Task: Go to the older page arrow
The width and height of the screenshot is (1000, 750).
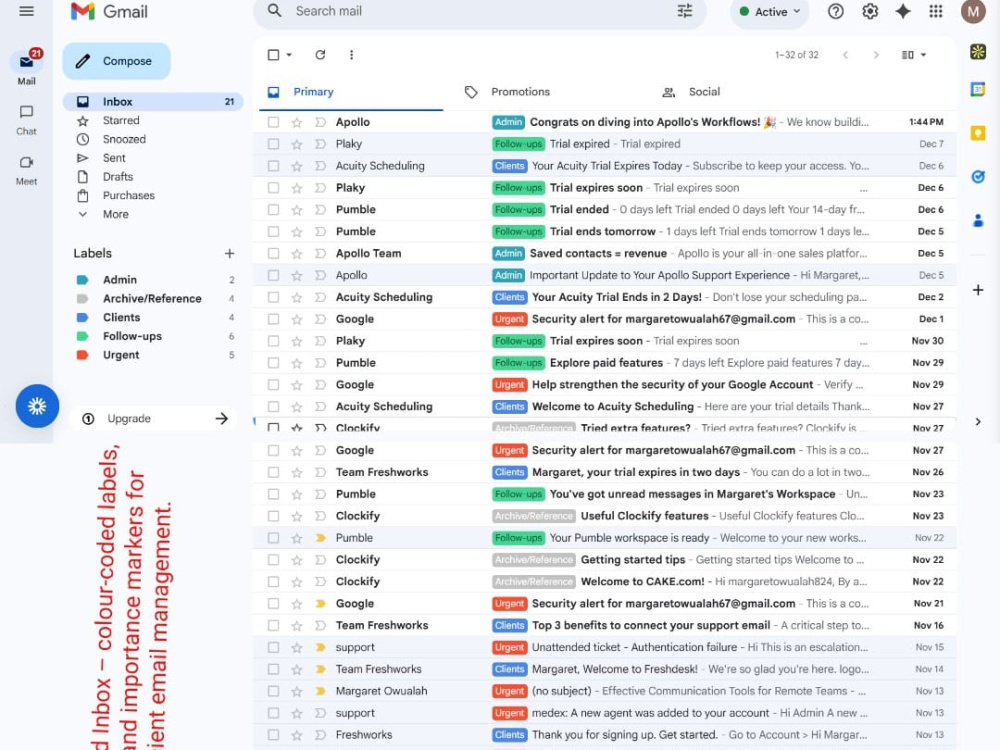Action: click(x=876, y=55)
